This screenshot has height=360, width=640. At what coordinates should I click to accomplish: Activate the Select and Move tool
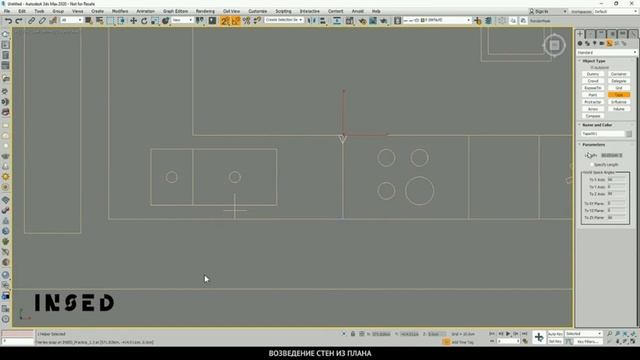pos(133,20)
